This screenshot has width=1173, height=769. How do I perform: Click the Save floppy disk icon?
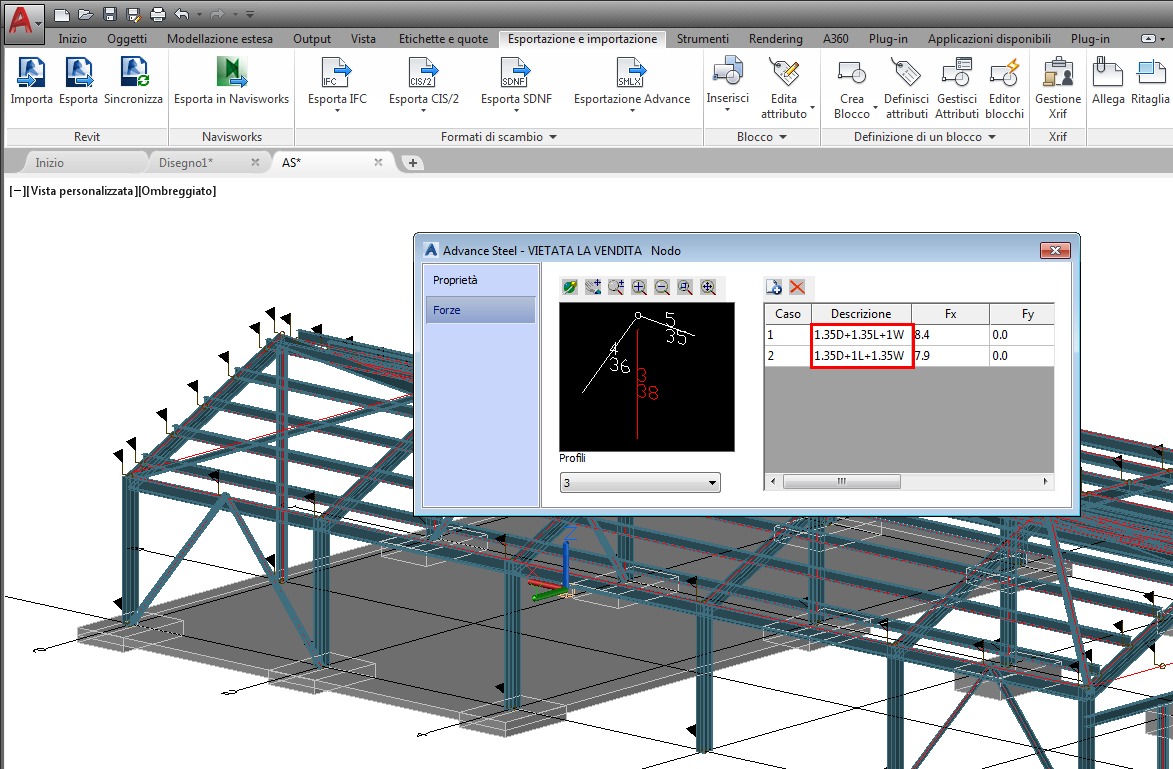pos(110,14)
